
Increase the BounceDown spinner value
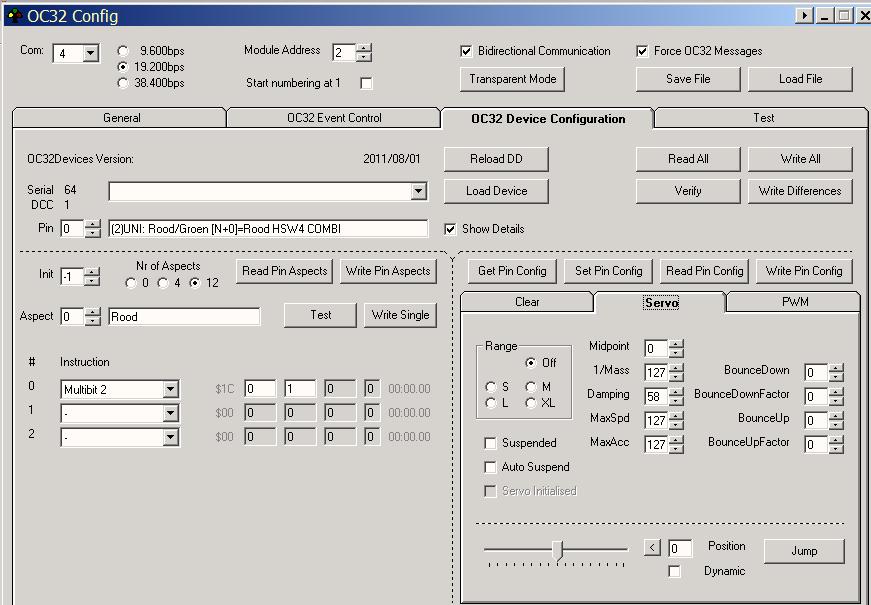836,368
